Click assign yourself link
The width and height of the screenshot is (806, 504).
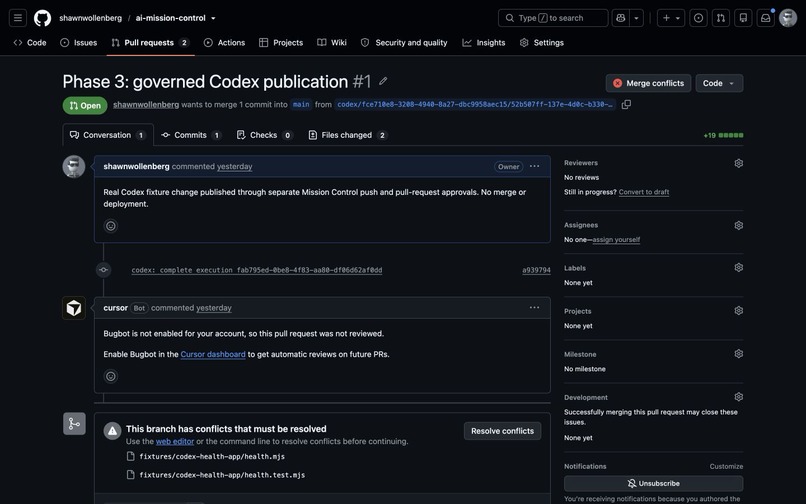[x=616, y=240]
